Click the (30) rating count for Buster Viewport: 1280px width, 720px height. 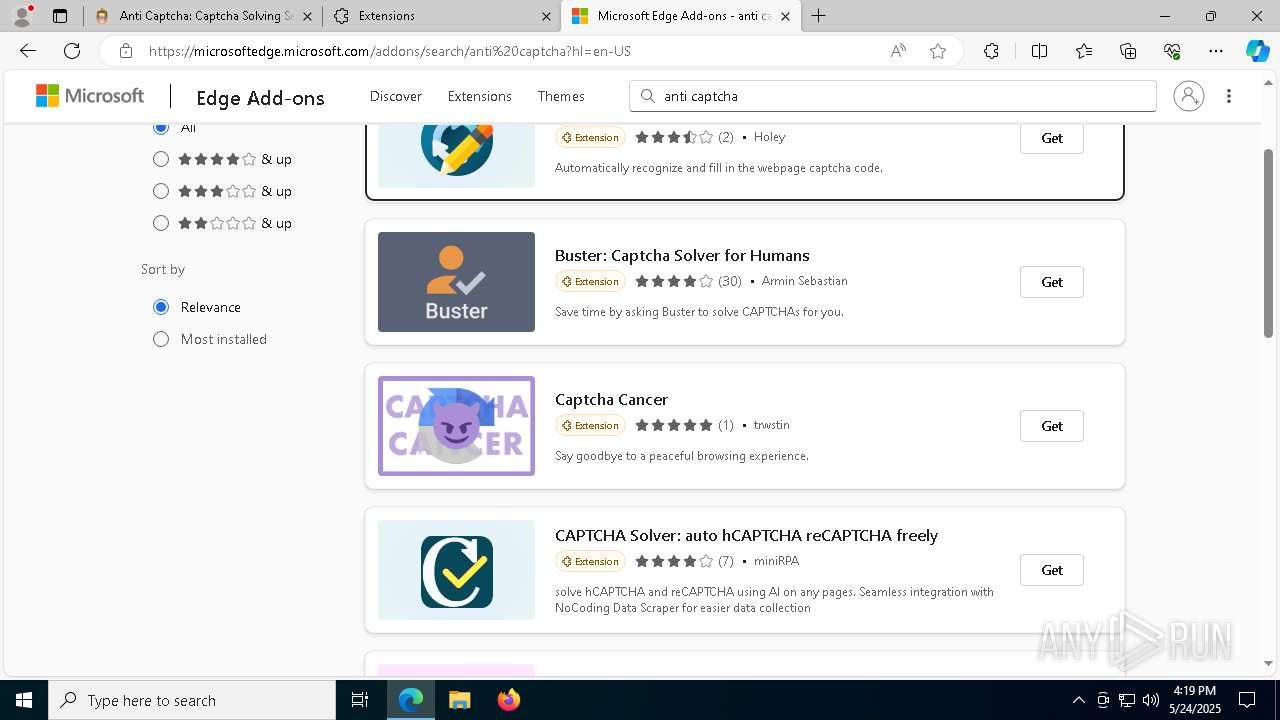pos(730,281)
